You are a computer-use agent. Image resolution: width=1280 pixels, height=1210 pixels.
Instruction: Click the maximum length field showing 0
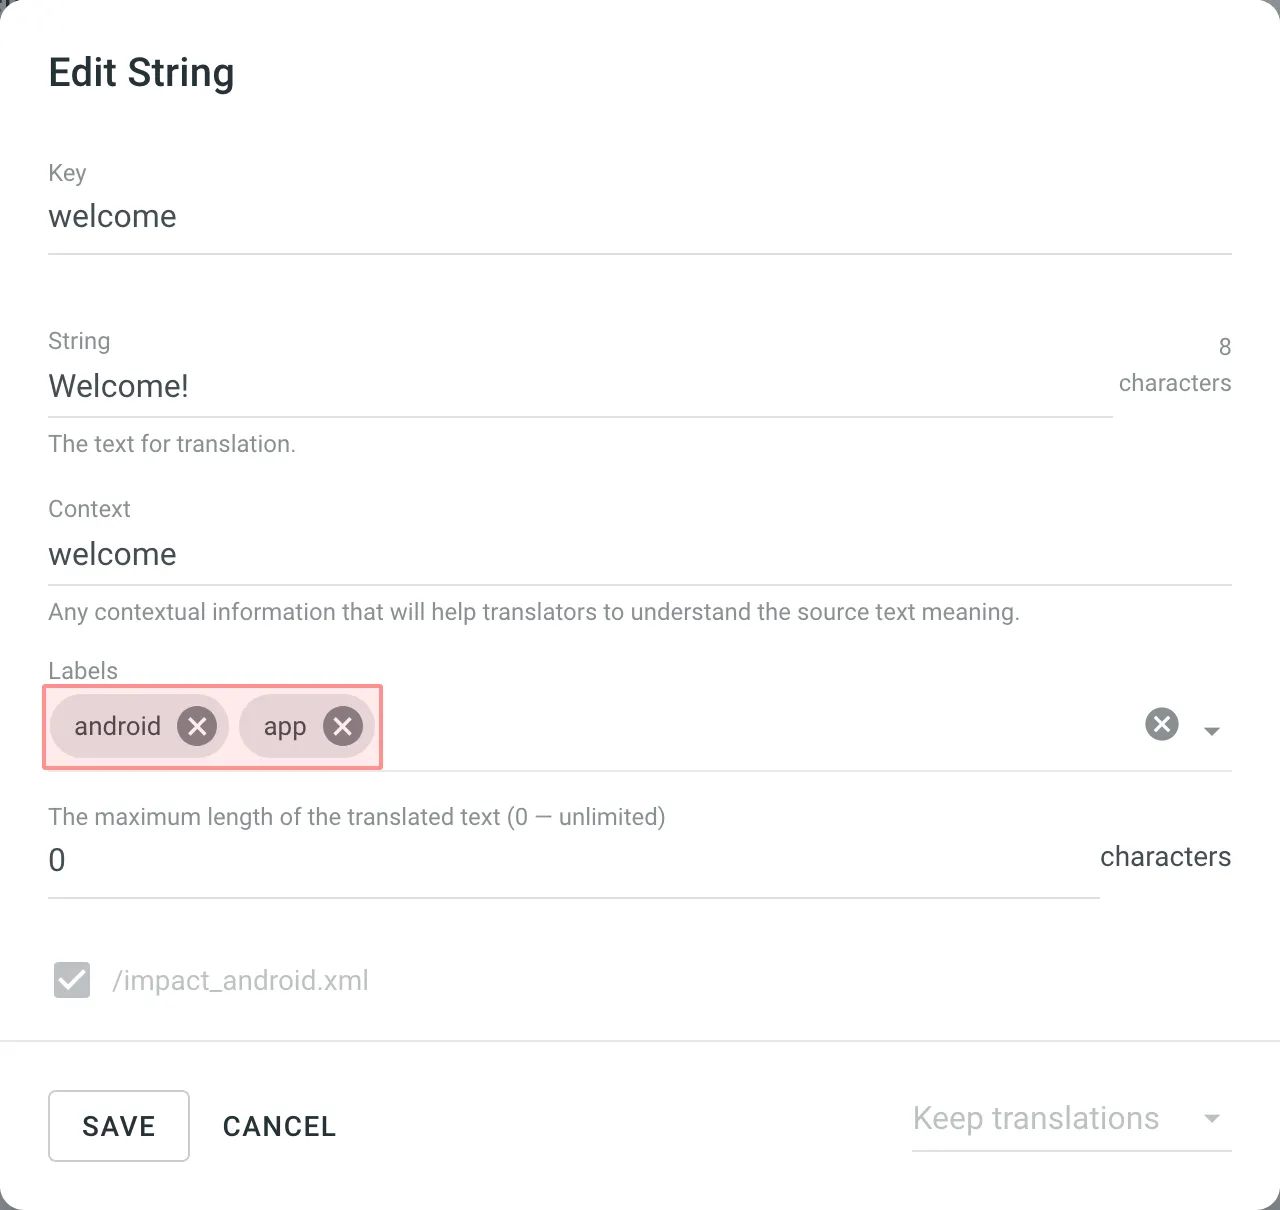pyautogui.click(x=572, y=860)
